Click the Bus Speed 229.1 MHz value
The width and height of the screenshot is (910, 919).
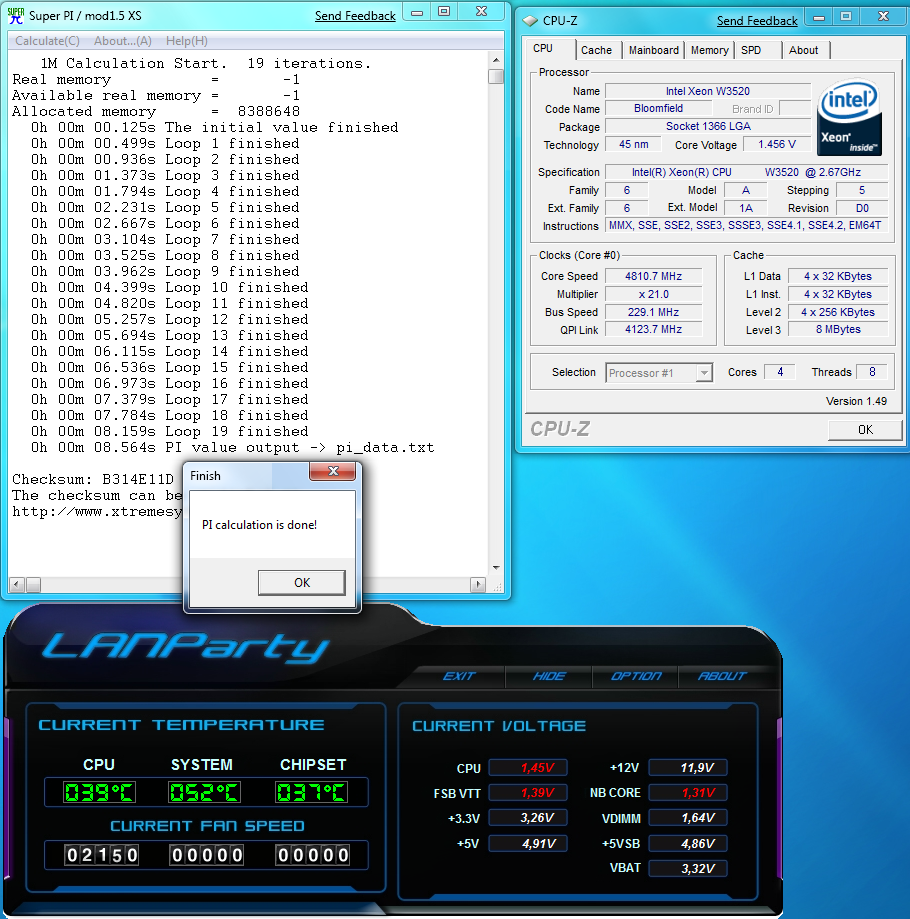tap(653, 312)
